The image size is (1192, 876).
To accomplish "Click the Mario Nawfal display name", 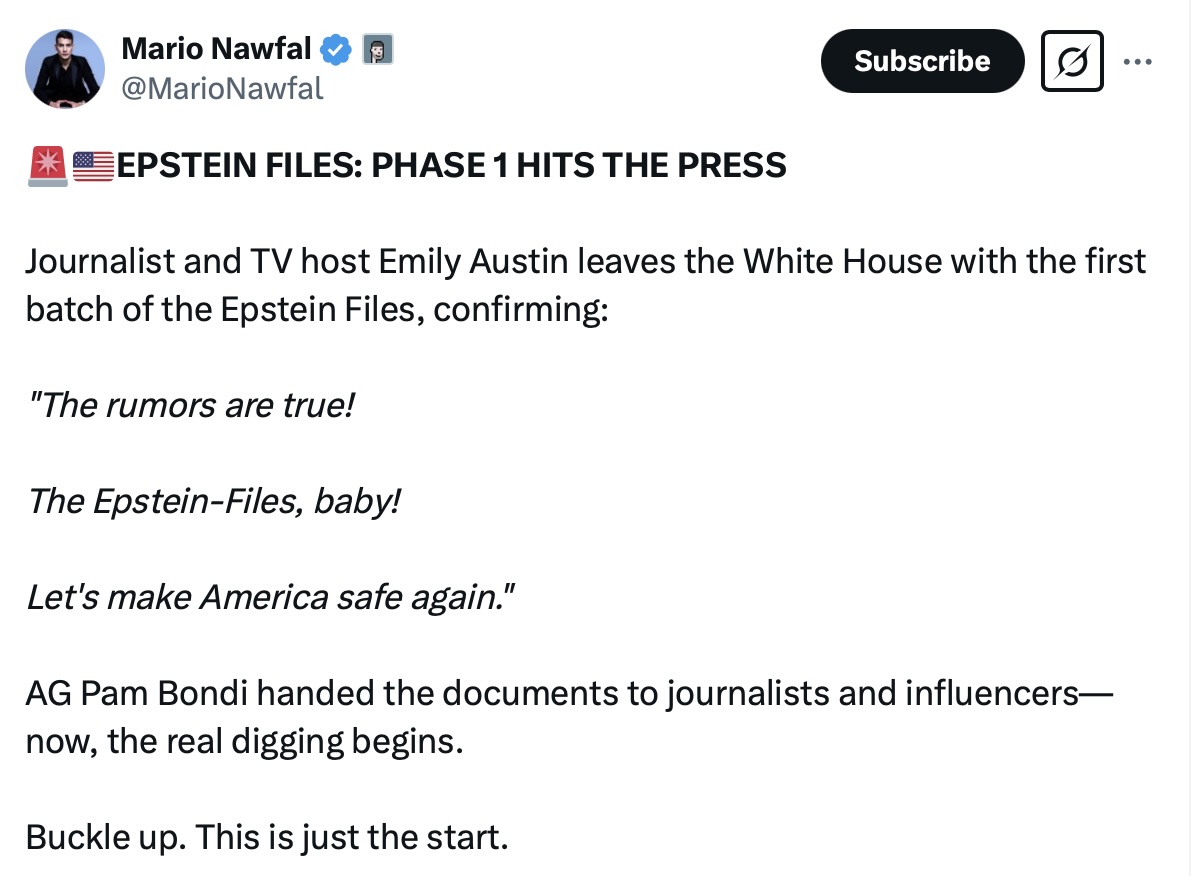I will click(x=216, y=47).
